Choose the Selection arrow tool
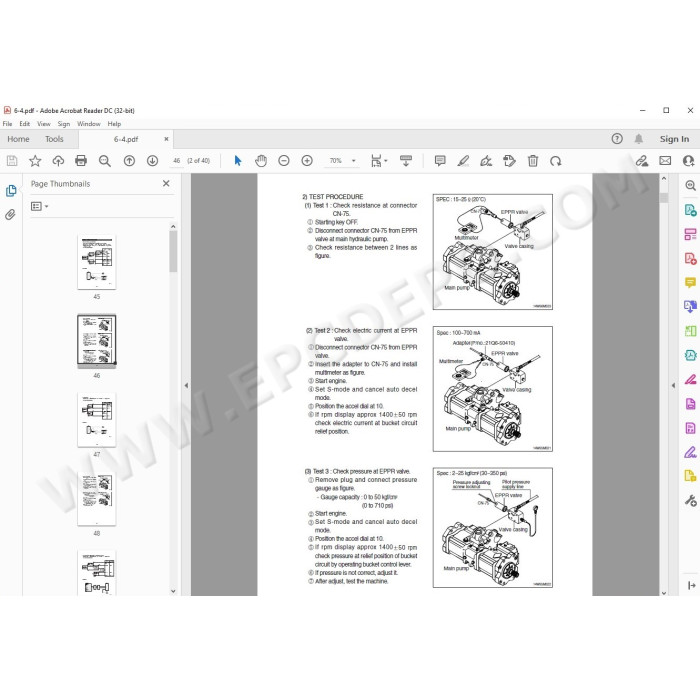 pyautogui.click(x=238, y=161)
